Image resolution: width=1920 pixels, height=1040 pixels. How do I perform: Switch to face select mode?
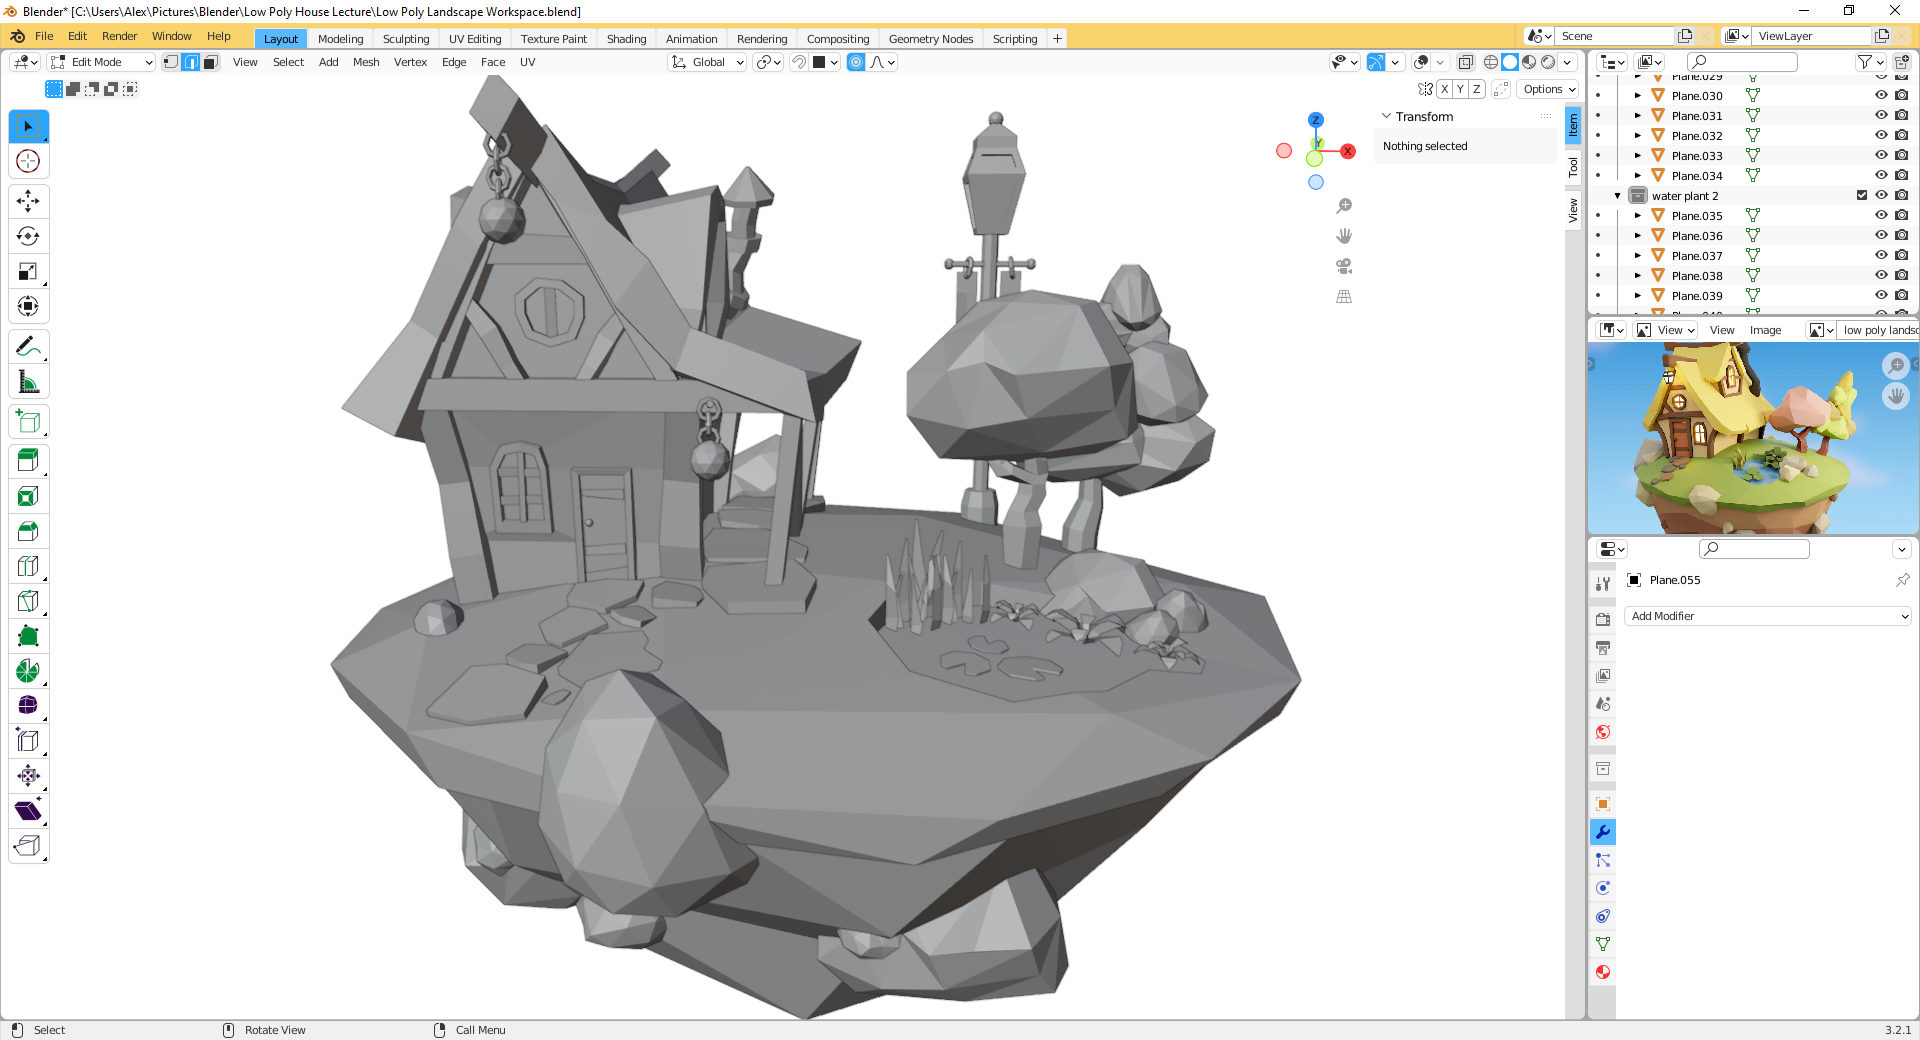210,62
